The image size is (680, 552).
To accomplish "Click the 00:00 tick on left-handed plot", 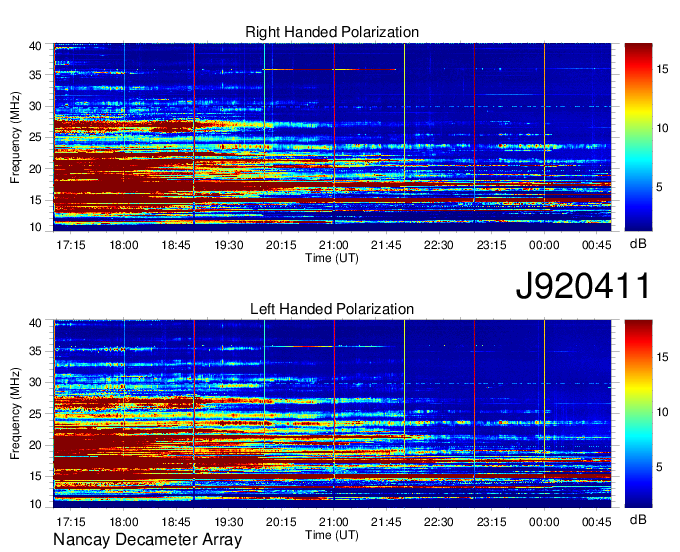I will [544, 522].
